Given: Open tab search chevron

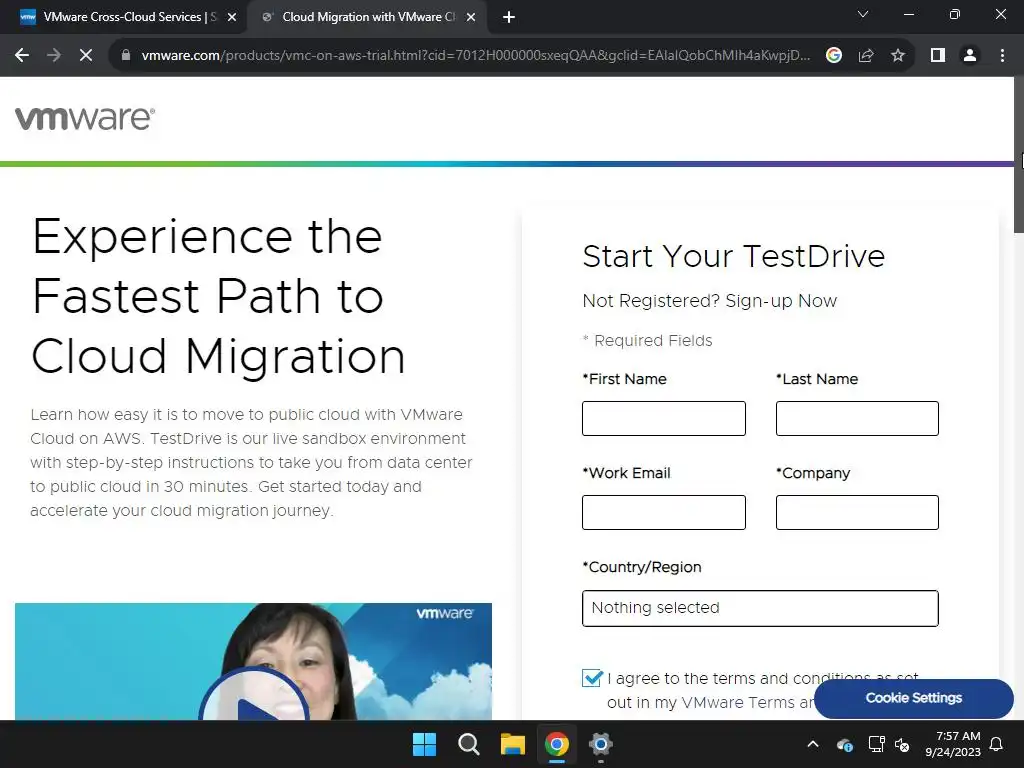Looking at the screenshot, I should coord(863,14).
